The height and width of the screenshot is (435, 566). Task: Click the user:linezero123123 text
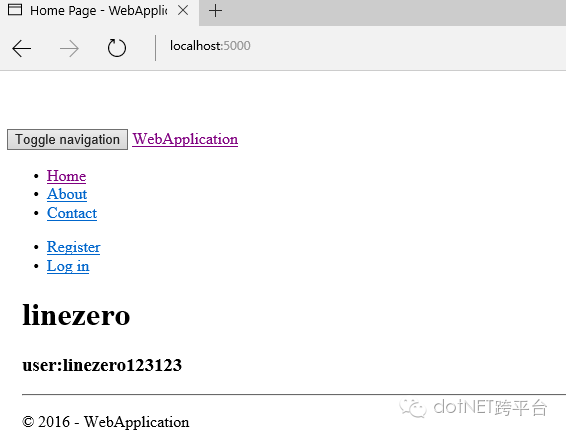102,365
